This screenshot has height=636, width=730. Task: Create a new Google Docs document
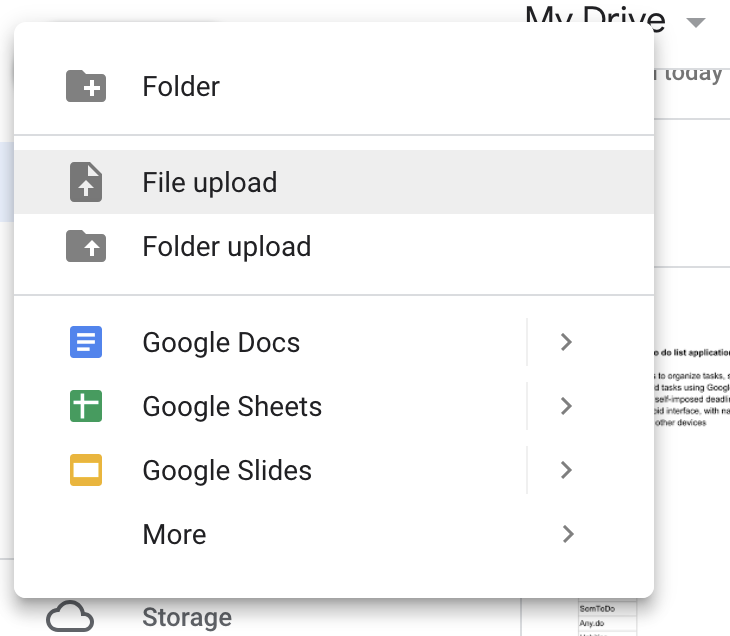tap(270, 342)
